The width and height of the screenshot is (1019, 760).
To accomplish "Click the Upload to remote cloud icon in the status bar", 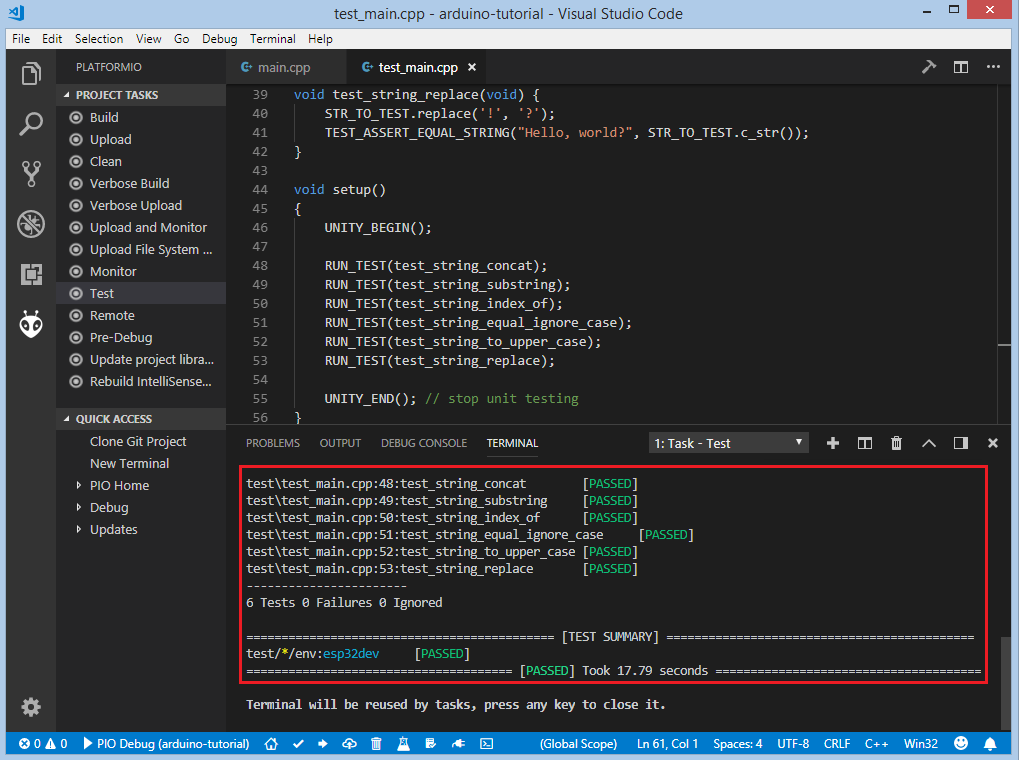I will pyautogui.click(x=349, y=744).
